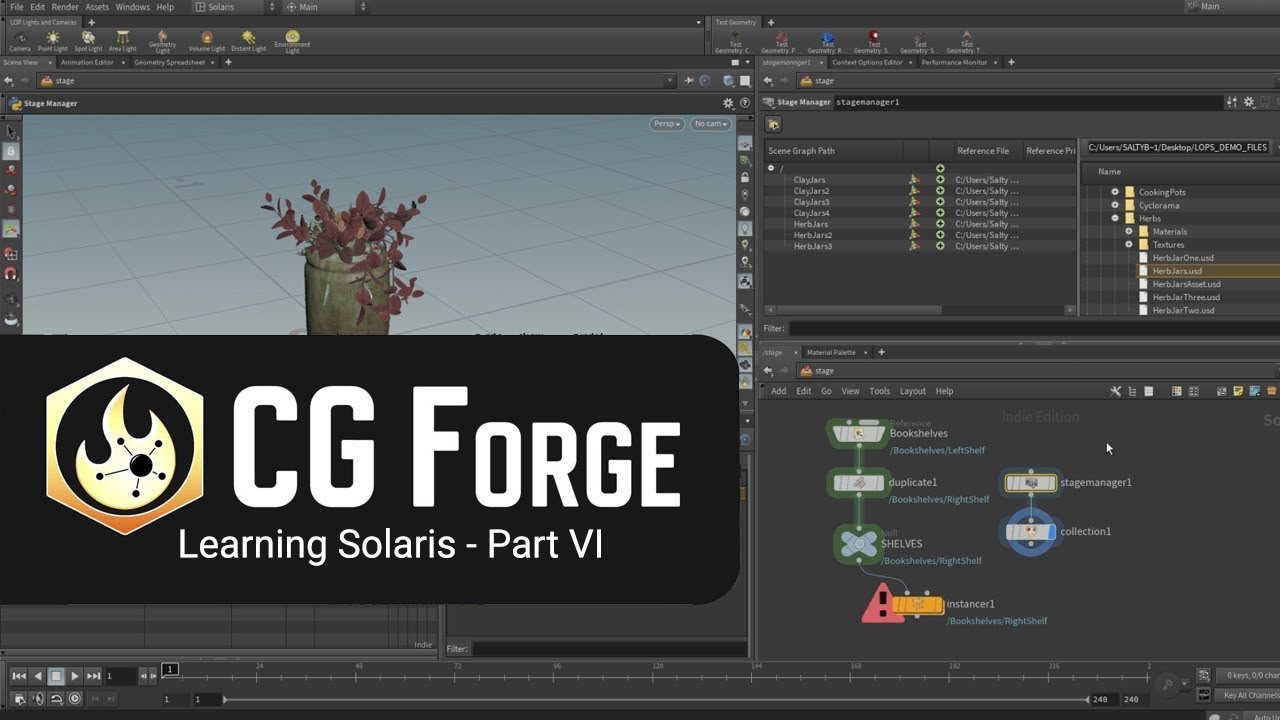Add a Geometry Light

tap(162, 41)
